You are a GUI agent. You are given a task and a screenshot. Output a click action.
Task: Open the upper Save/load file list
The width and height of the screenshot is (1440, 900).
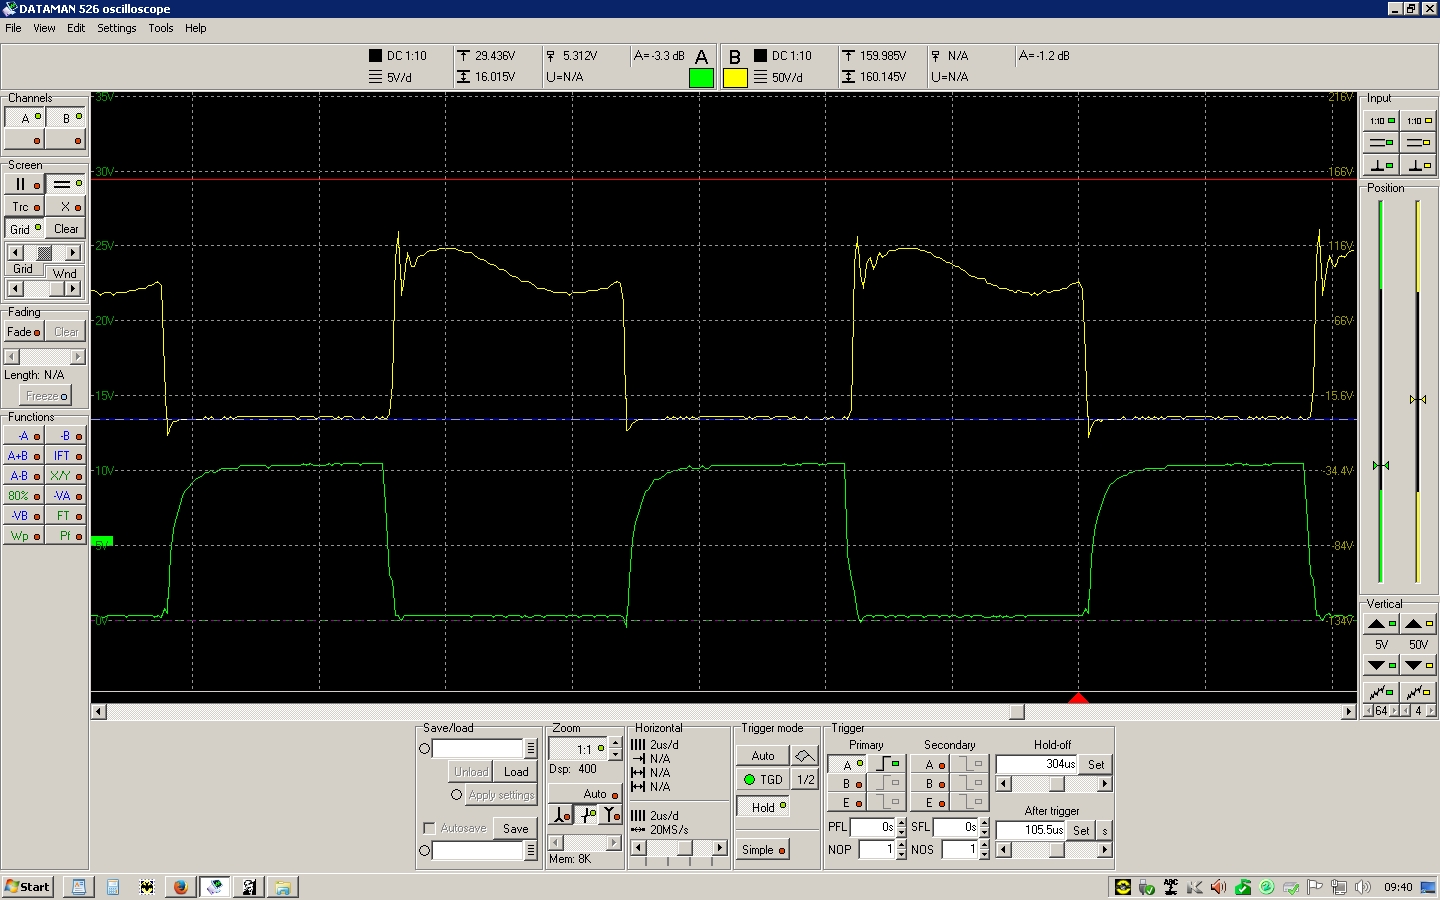tap(531, 748)
